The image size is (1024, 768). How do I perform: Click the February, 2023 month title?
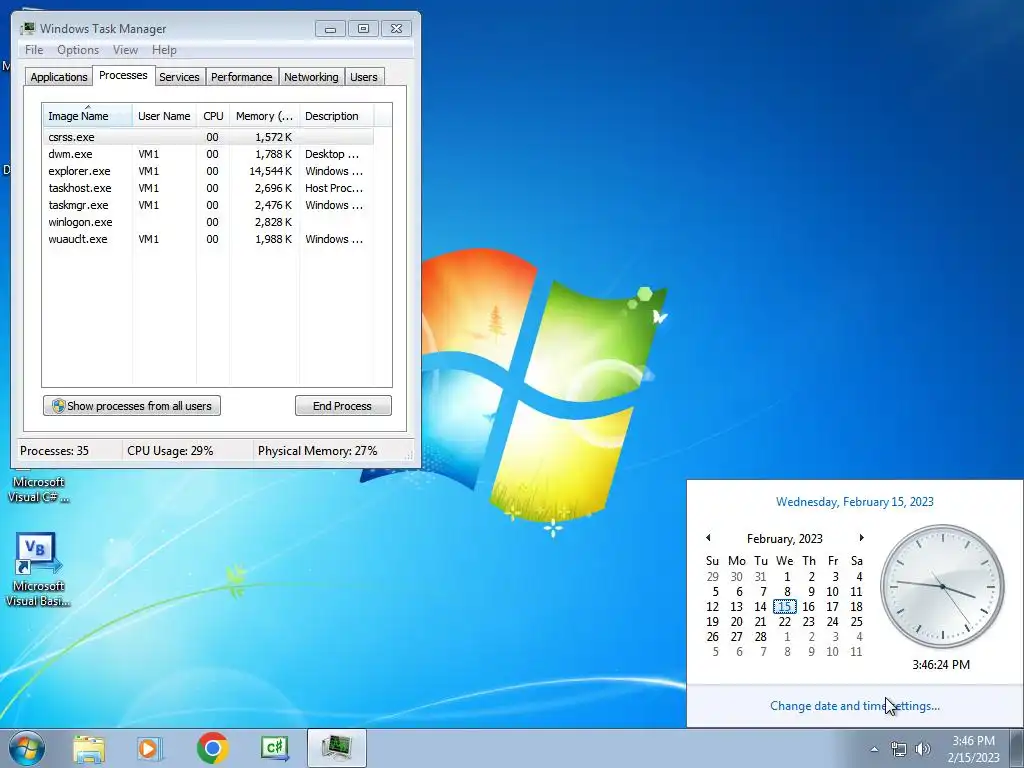[784, 539]
